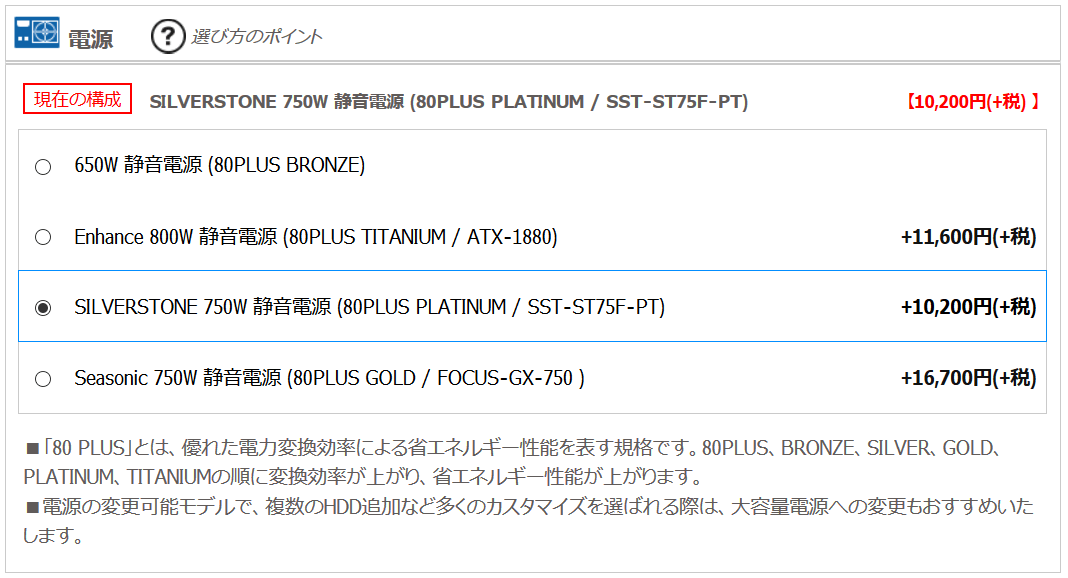Click the 80 PLUS explanation note

pos(512,462)
